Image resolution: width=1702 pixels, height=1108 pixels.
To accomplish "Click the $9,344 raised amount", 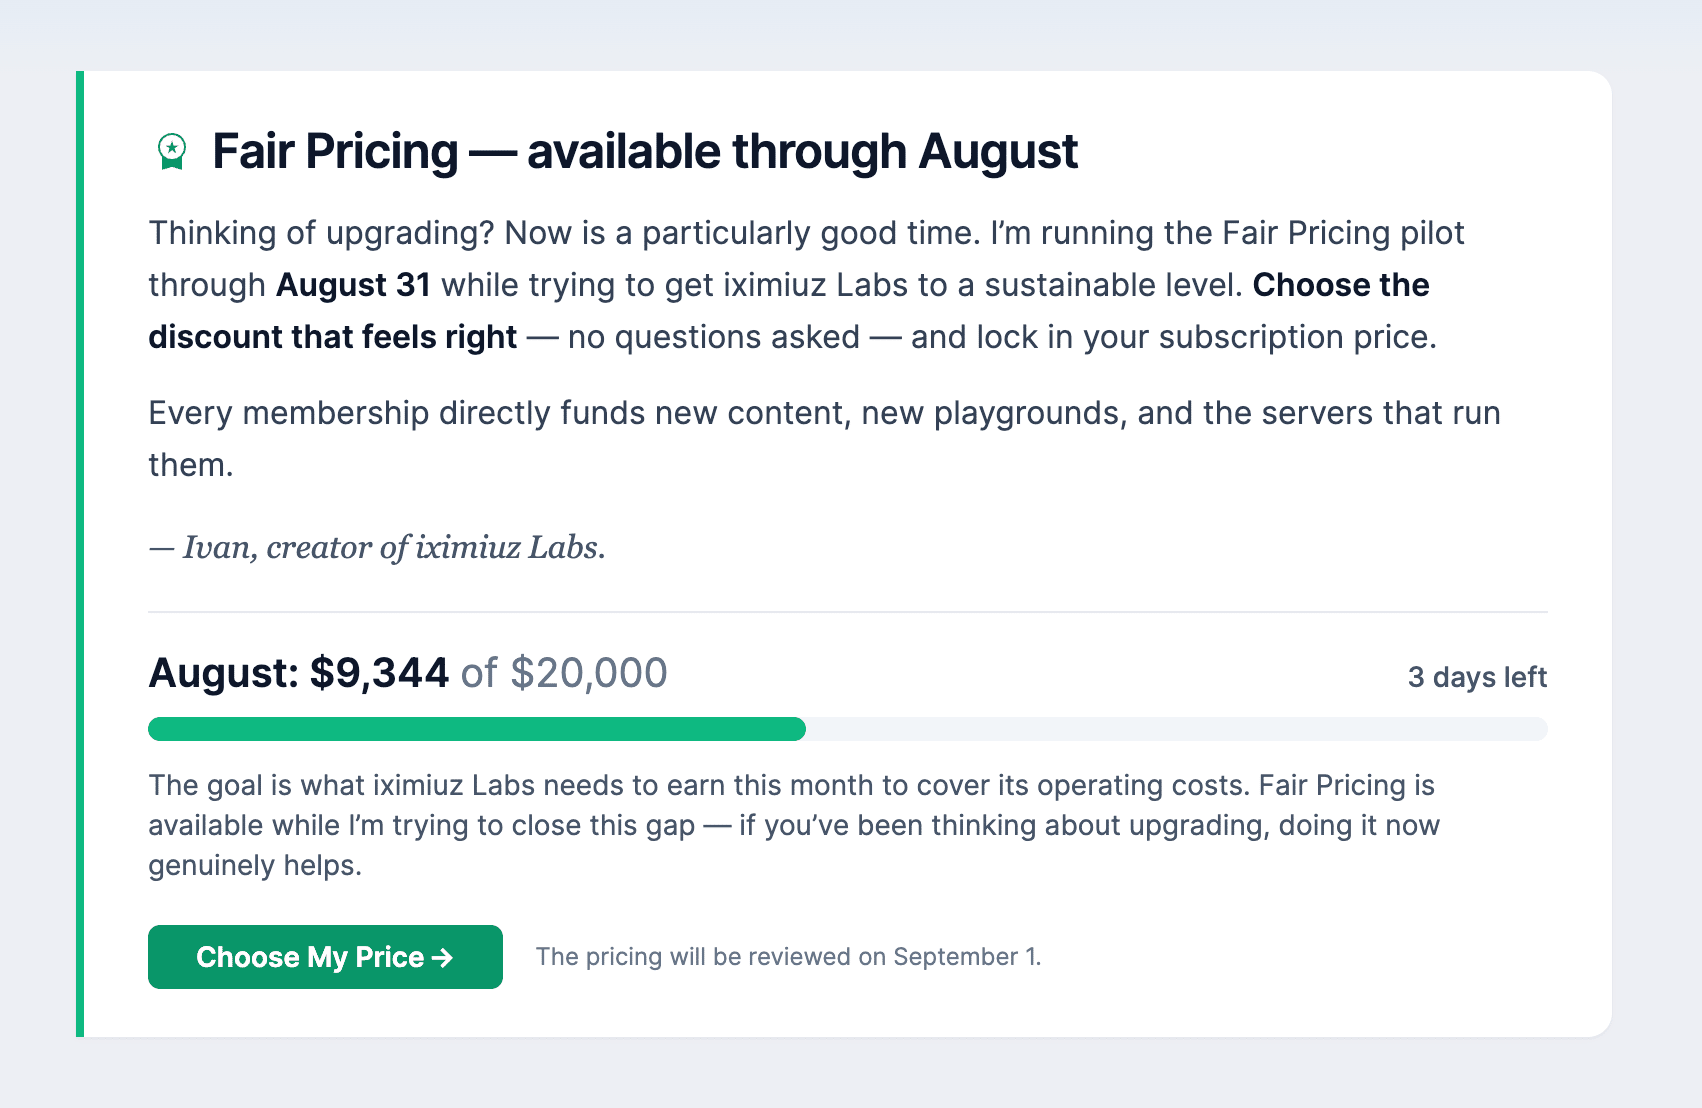I will point(379,673).
